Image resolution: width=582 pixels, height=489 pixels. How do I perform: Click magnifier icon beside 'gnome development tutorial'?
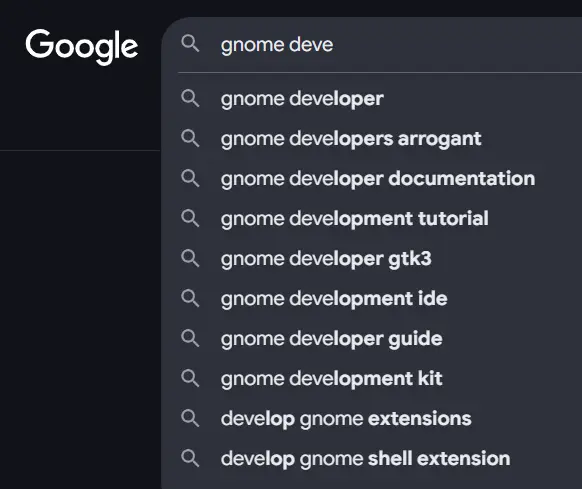click(190, 218)
